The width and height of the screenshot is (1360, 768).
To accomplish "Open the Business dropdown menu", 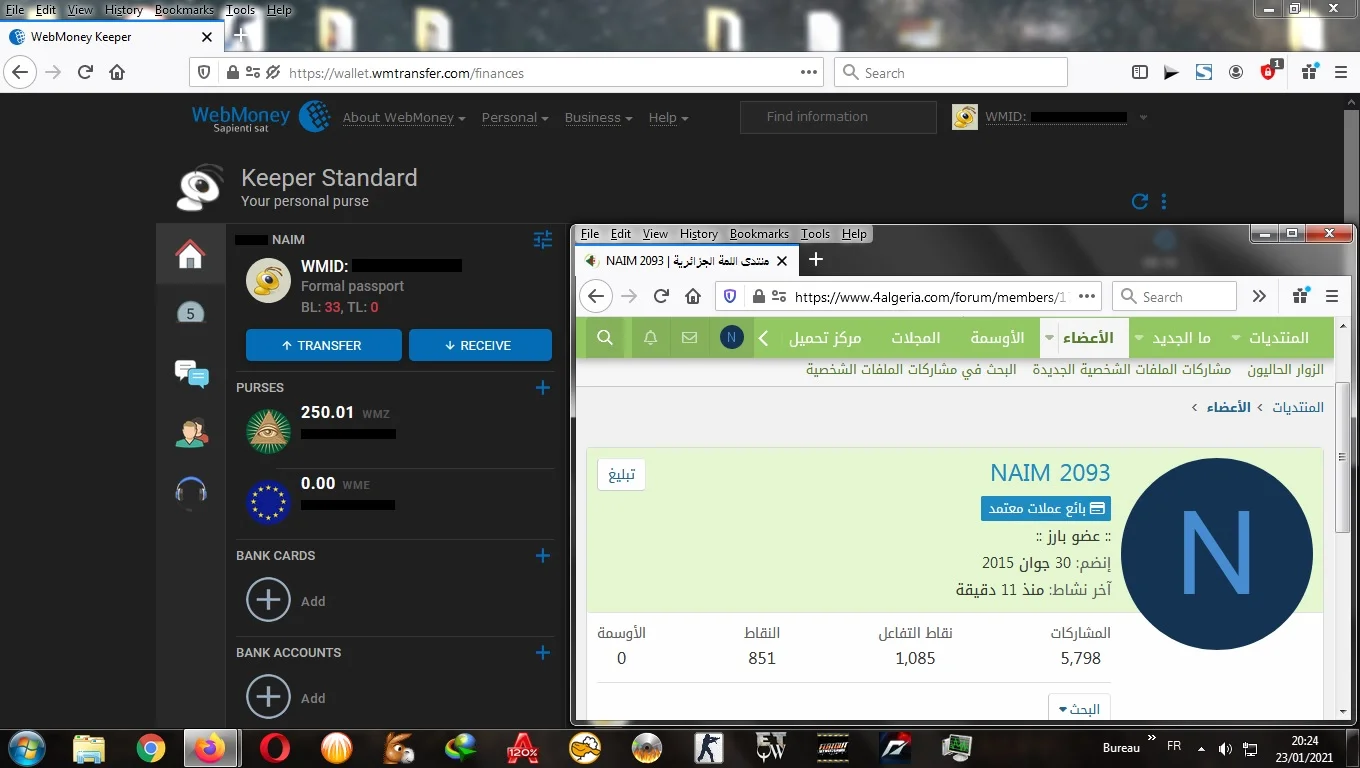I will [x=597, y=118].
